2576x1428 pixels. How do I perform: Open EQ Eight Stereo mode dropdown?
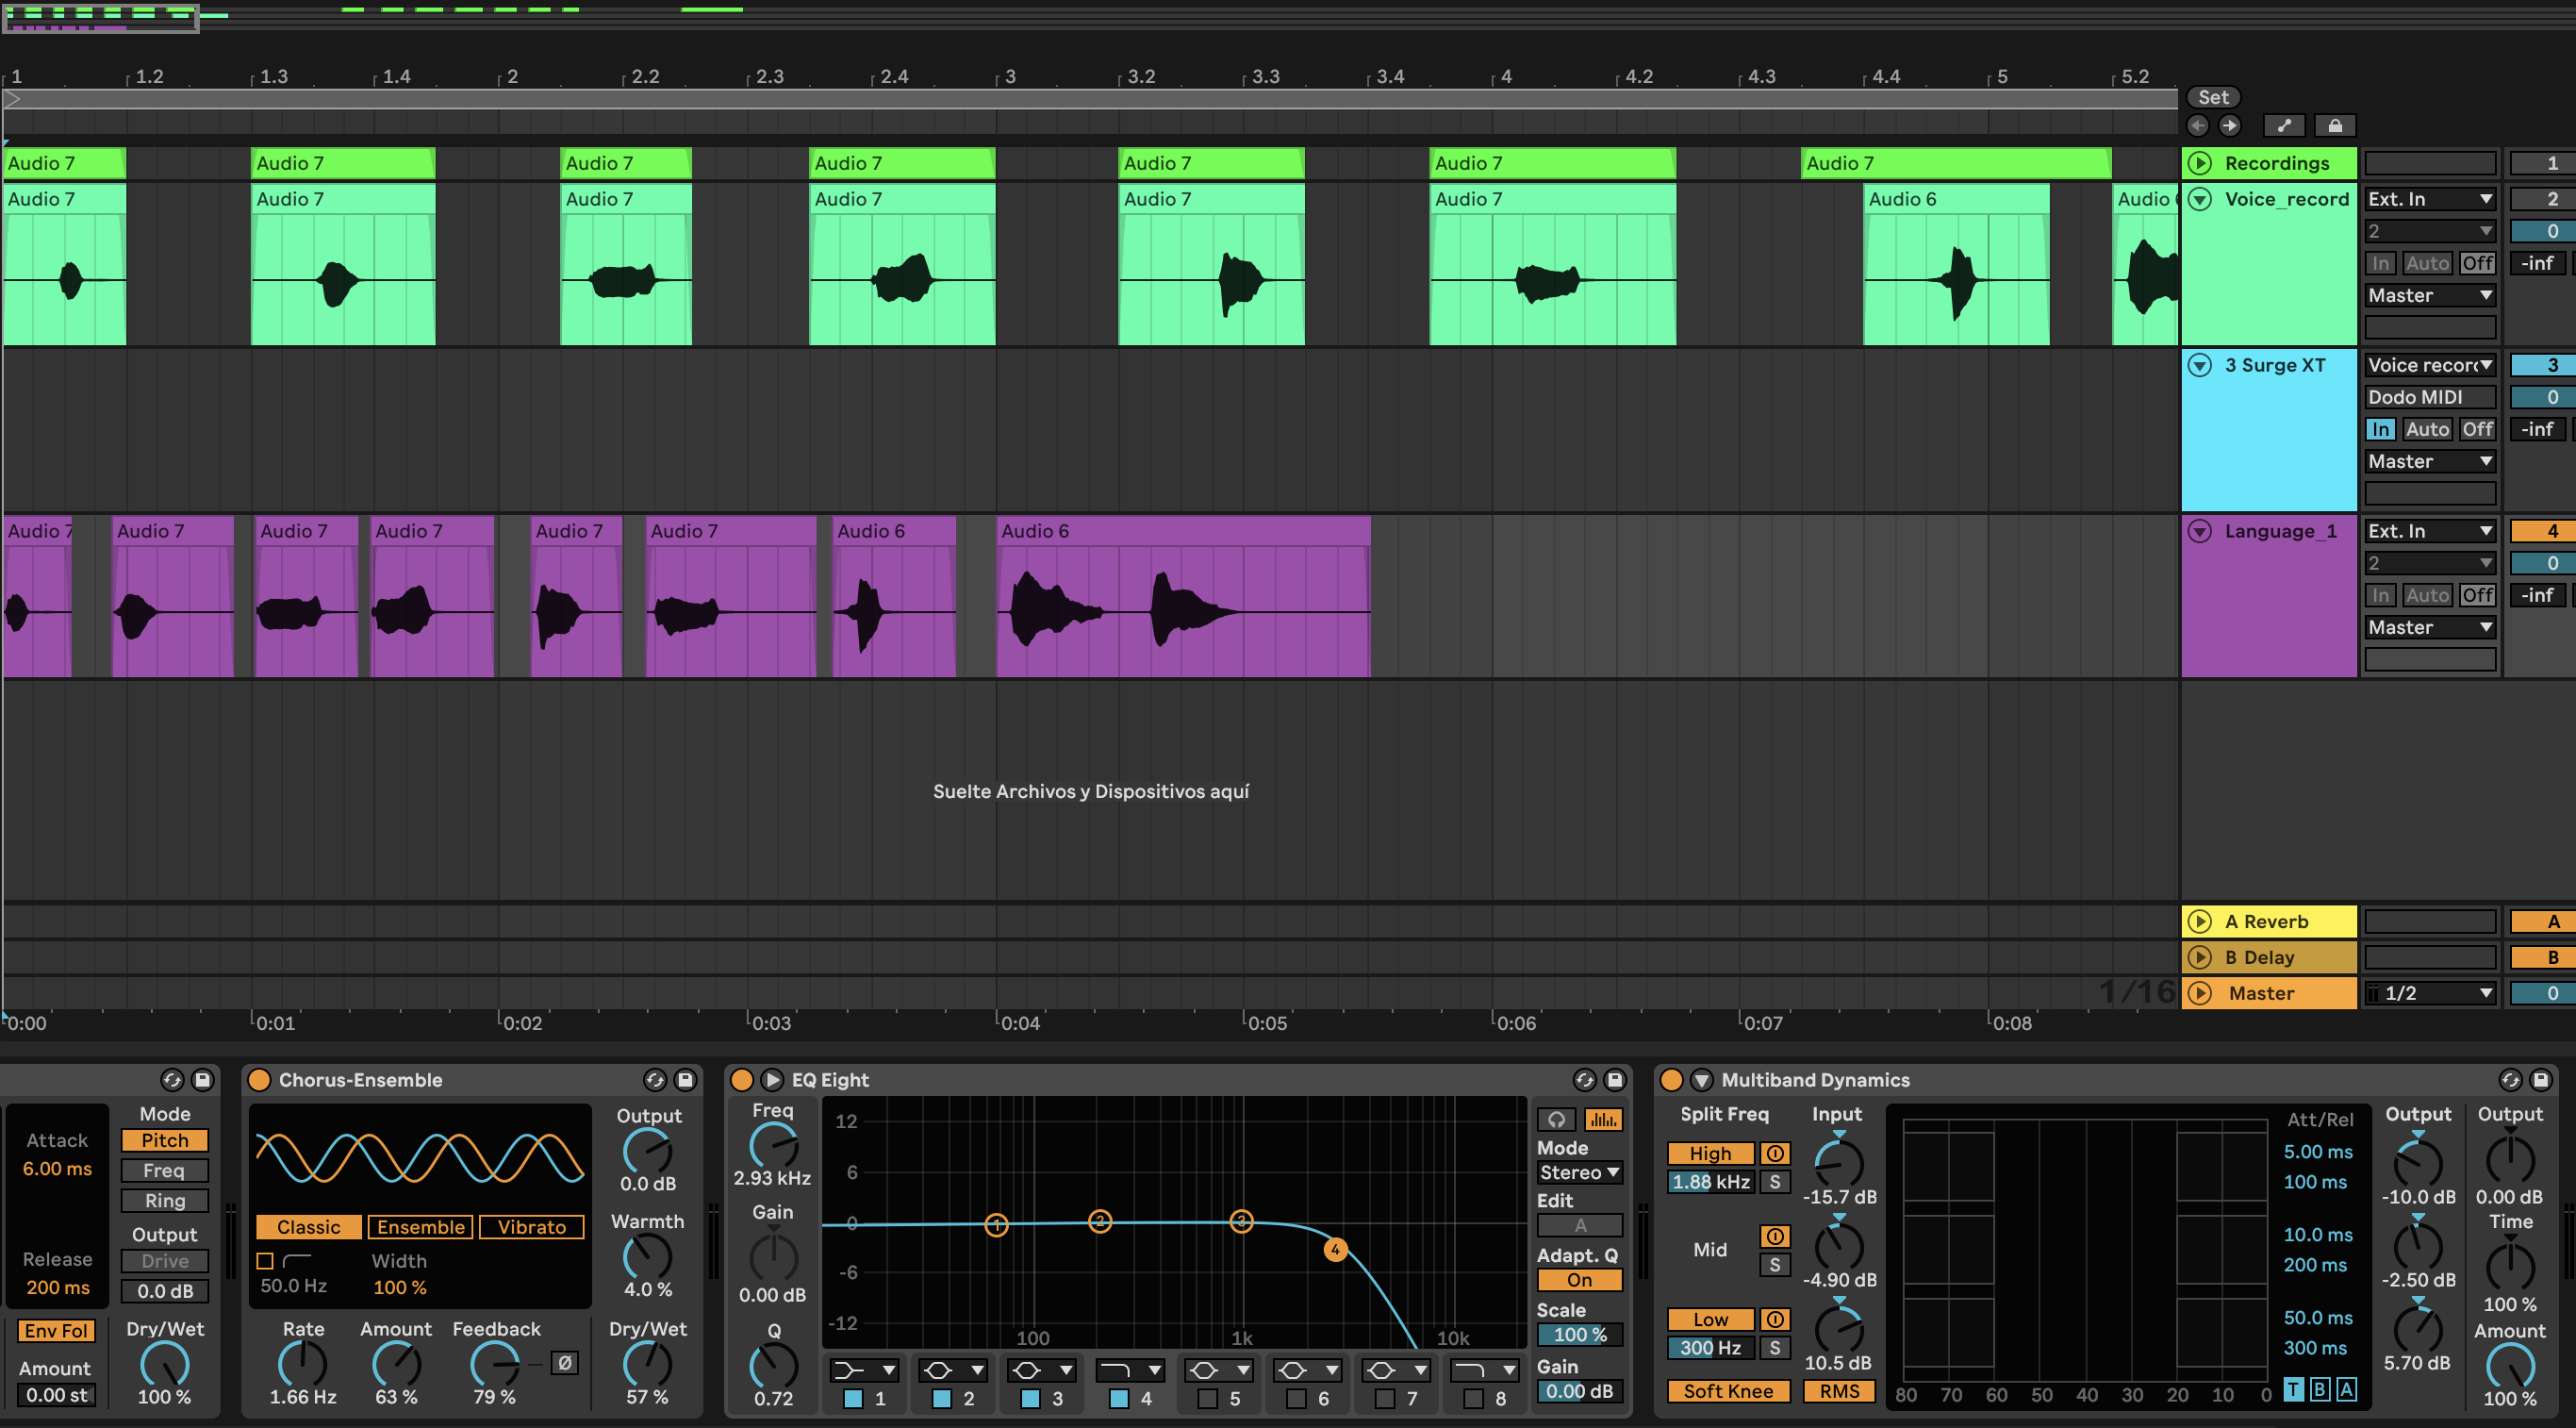pos(1579,1172)
